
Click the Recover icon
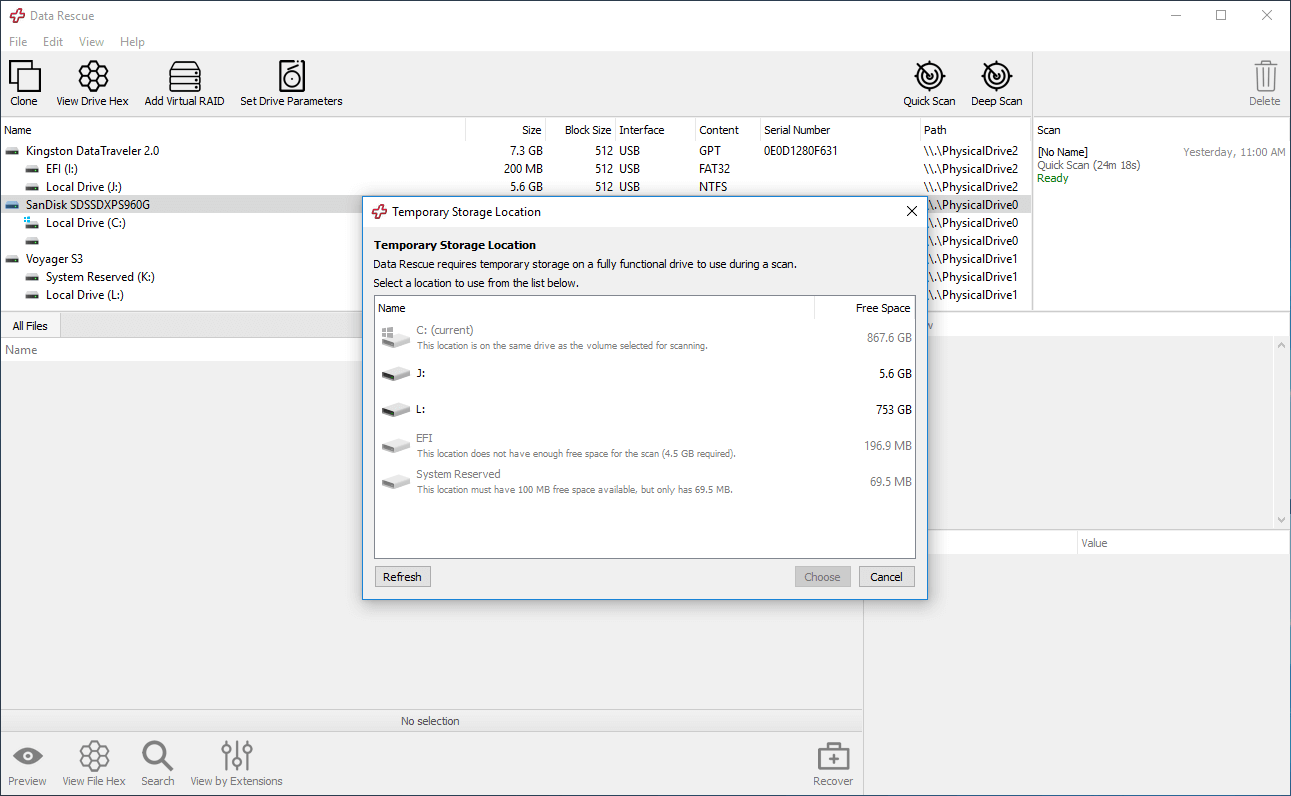tap(833, 757)
